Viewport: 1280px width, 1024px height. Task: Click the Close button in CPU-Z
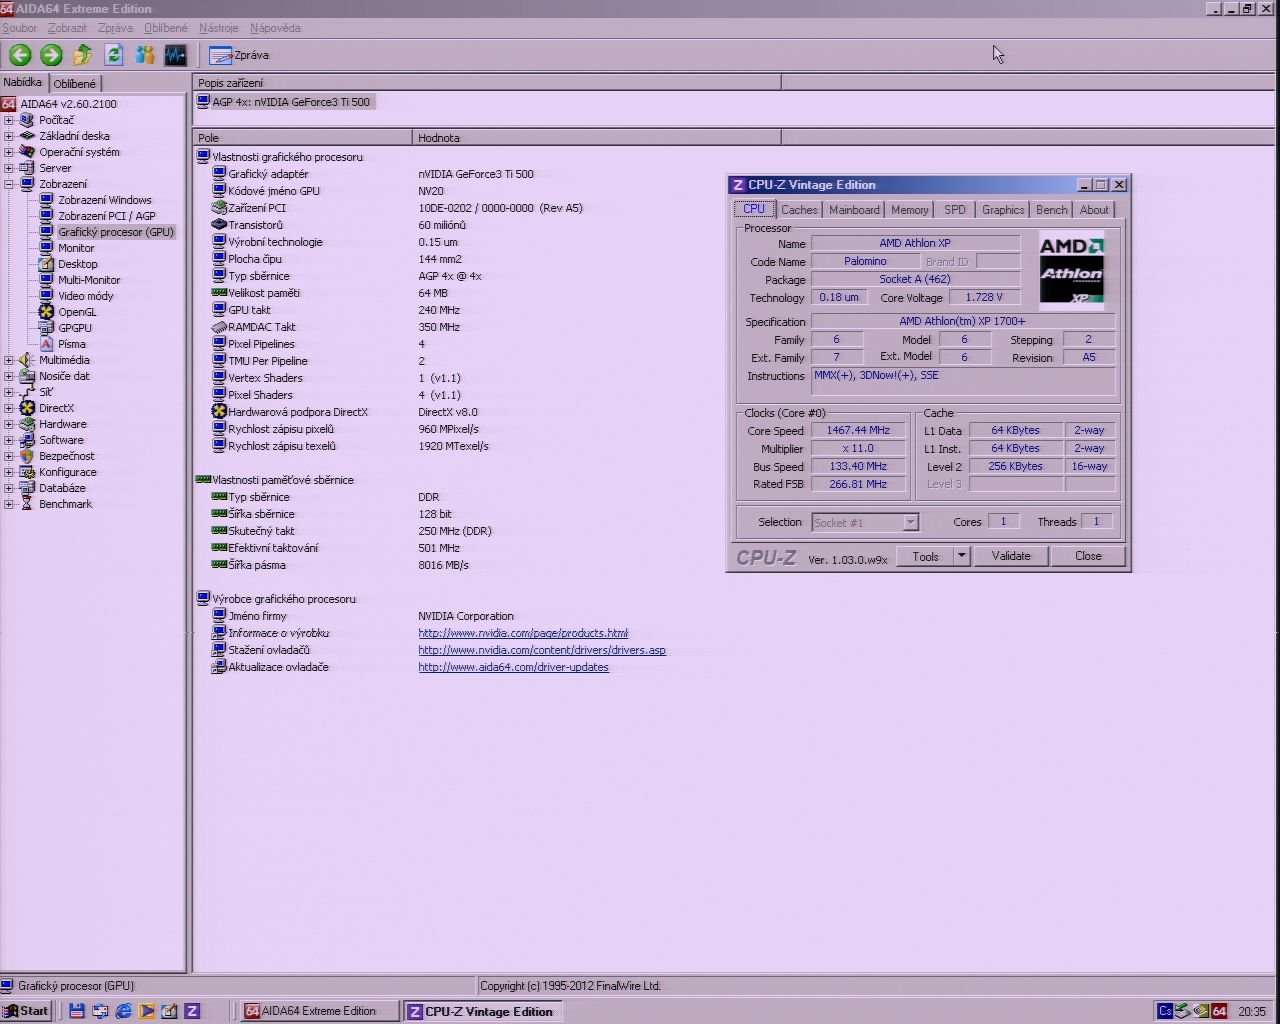1088,556
